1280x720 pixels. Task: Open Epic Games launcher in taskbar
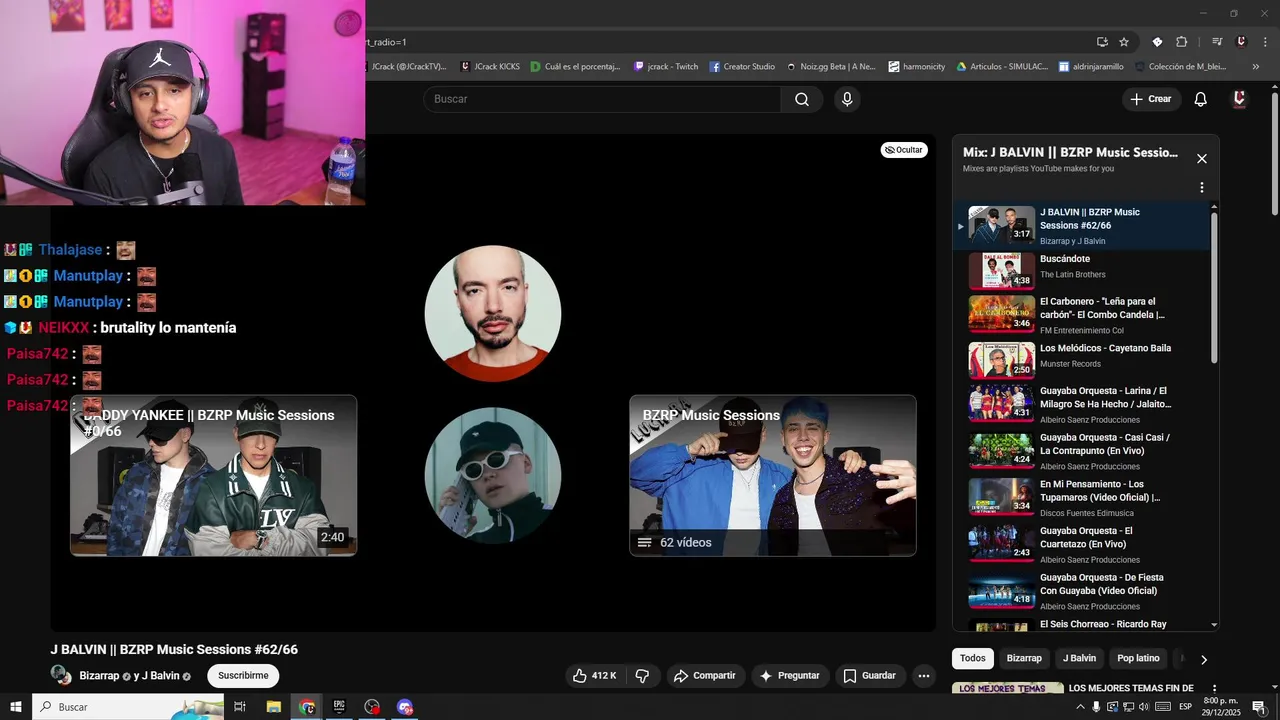coord(339,707)
